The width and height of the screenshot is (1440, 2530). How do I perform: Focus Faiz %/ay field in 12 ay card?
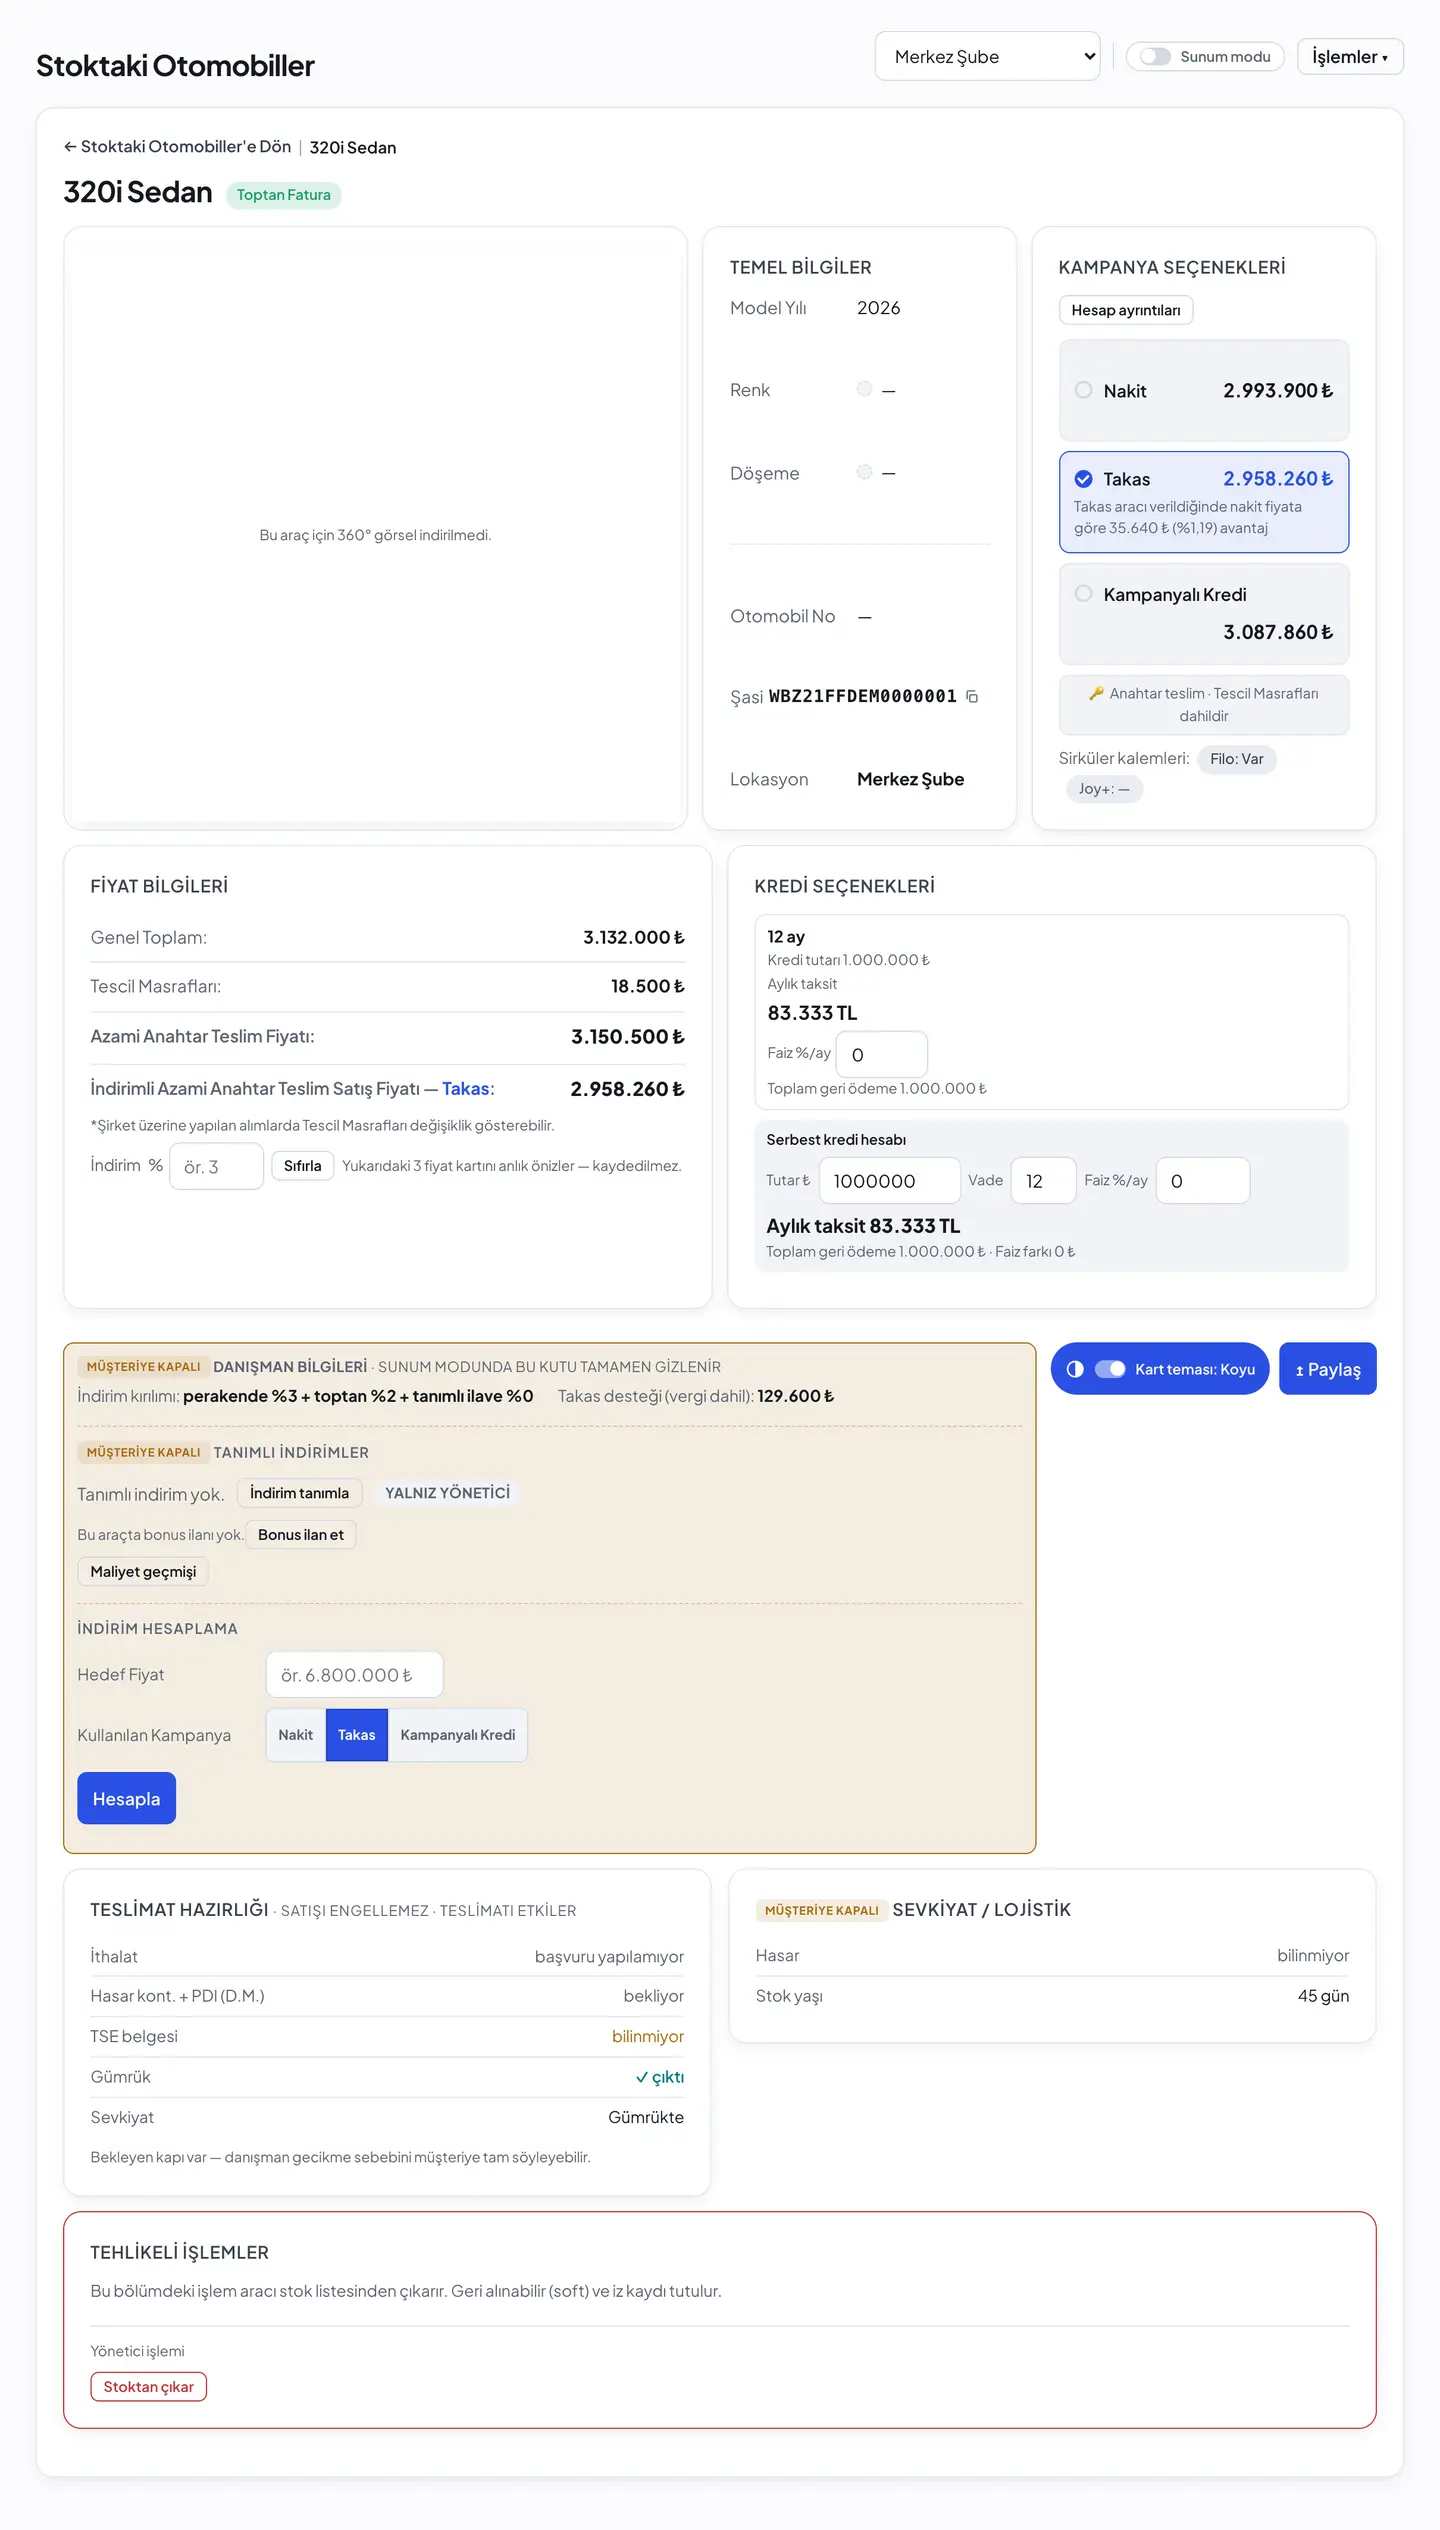pos(882,1055)
